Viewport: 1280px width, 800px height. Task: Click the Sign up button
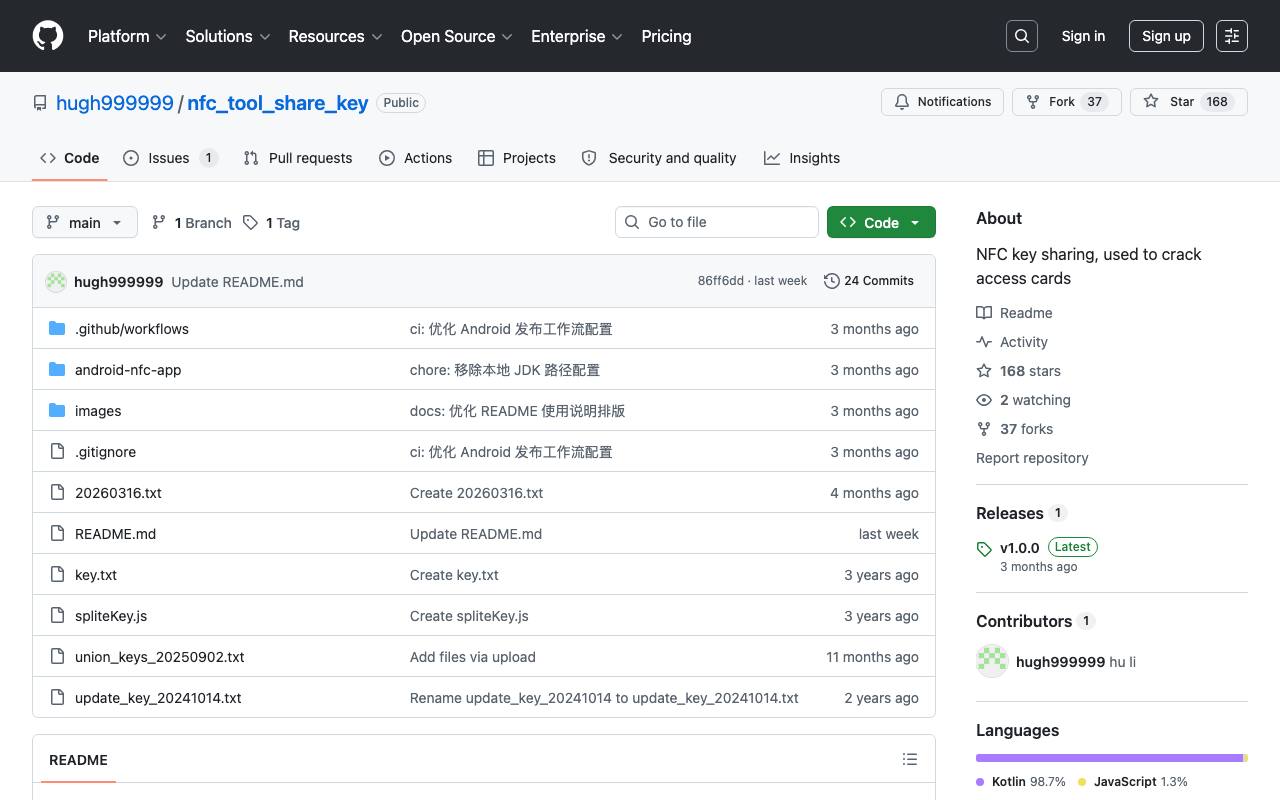coord(1166,36)
